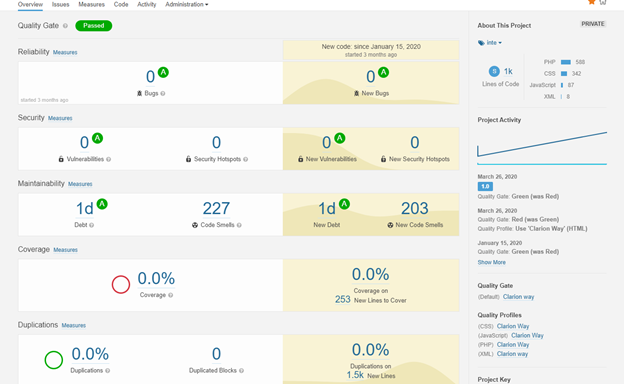Open the Administration dropdown menu

point(187,4)
